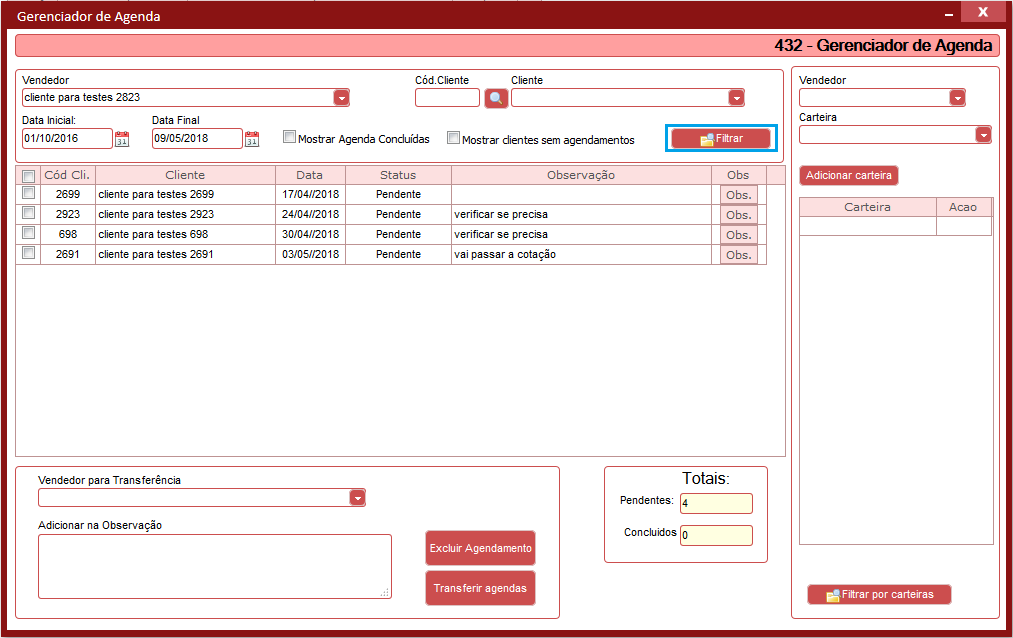Image resolution: width=1013 pixels, height=638 pixels.
Task: Click the client search magnifier icon
Action: coord(496,98)
